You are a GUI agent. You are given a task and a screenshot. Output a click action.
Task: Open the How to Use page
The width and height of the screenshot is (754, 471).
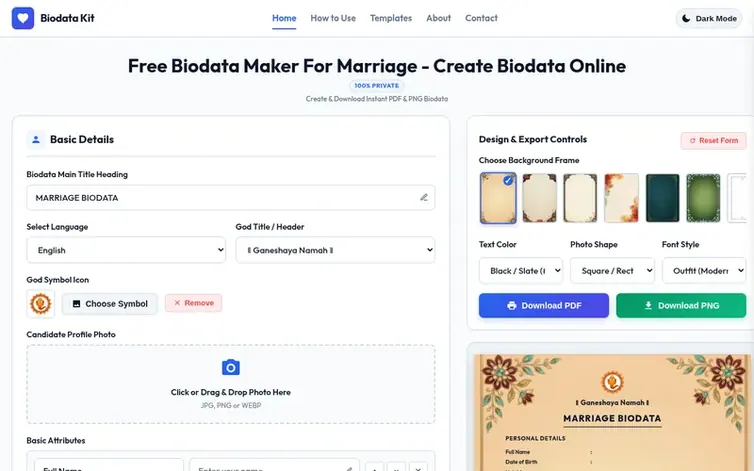(x=333, y=18)
